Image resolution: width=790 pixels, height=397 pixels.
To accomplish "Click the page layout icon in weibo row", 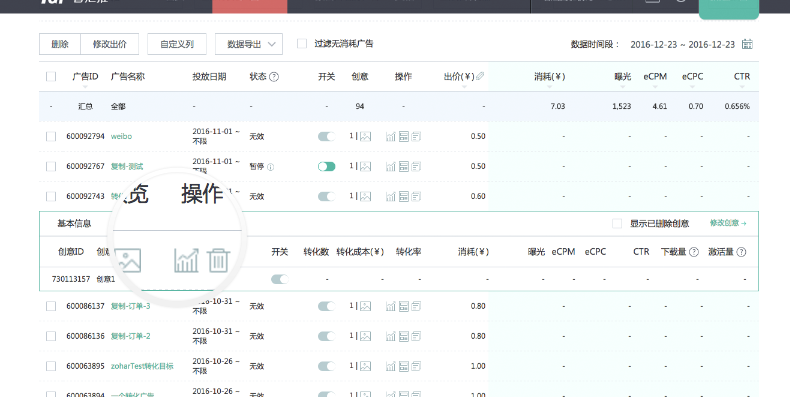I will (x=404, y=137).
